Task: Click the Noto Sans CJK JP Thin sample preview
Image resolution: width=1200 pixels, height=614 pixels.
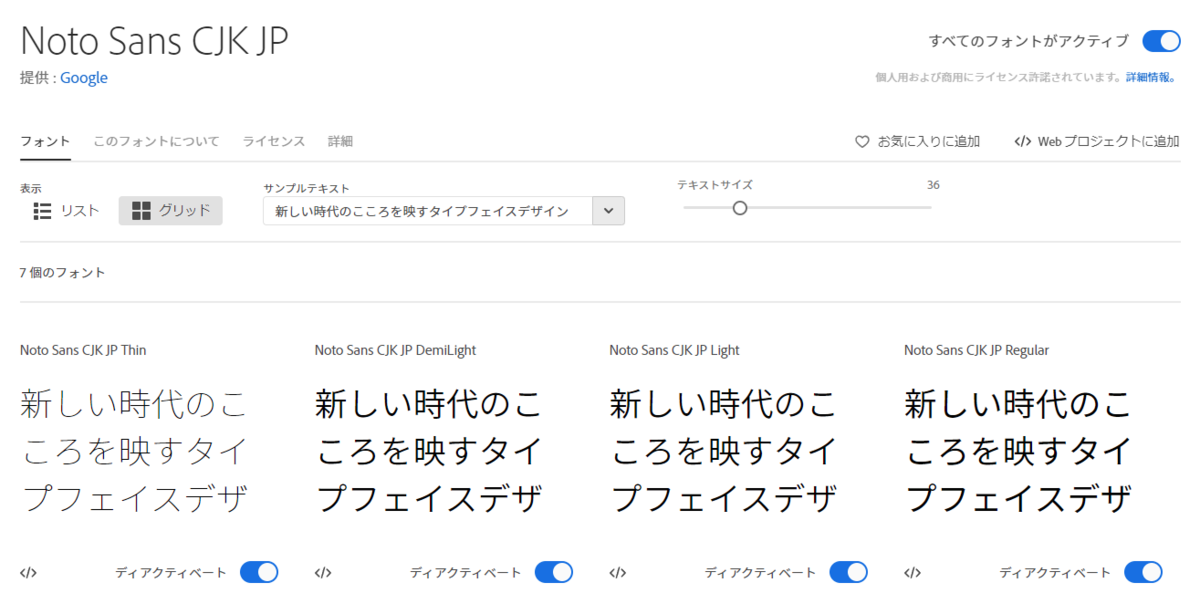Action: (134, 451)
